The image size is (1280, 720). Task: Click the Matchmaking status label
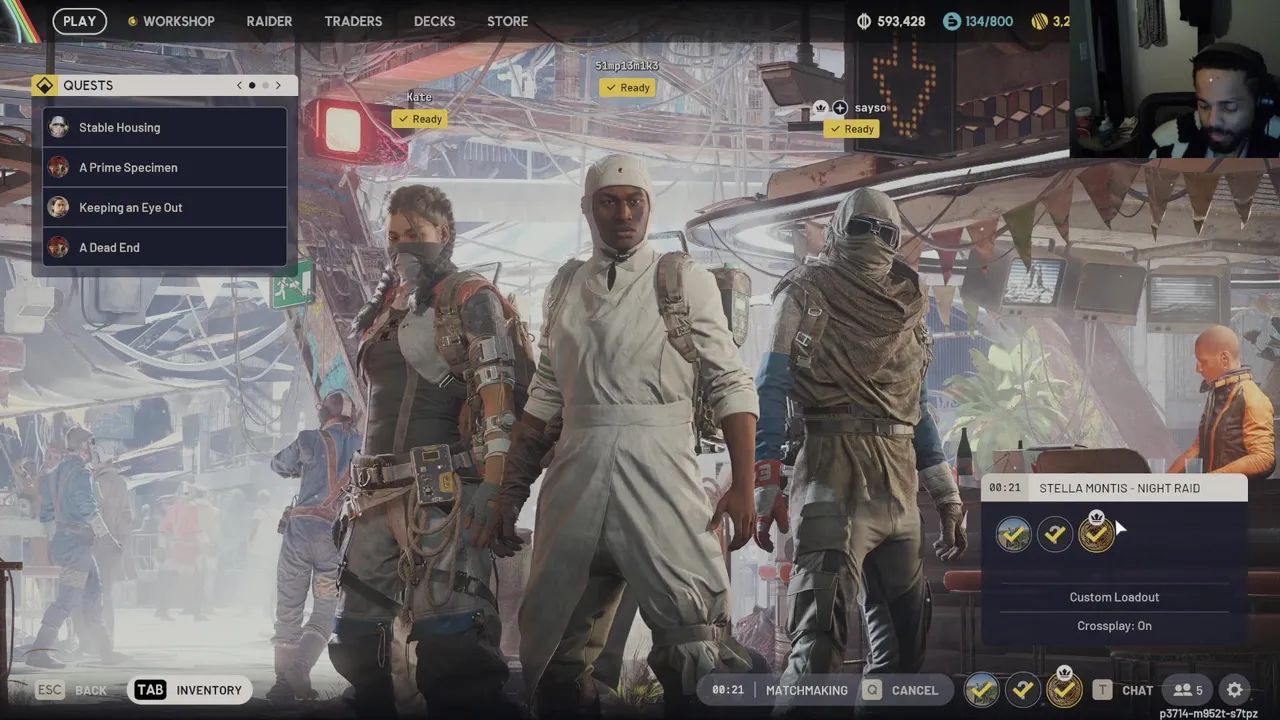806,690
